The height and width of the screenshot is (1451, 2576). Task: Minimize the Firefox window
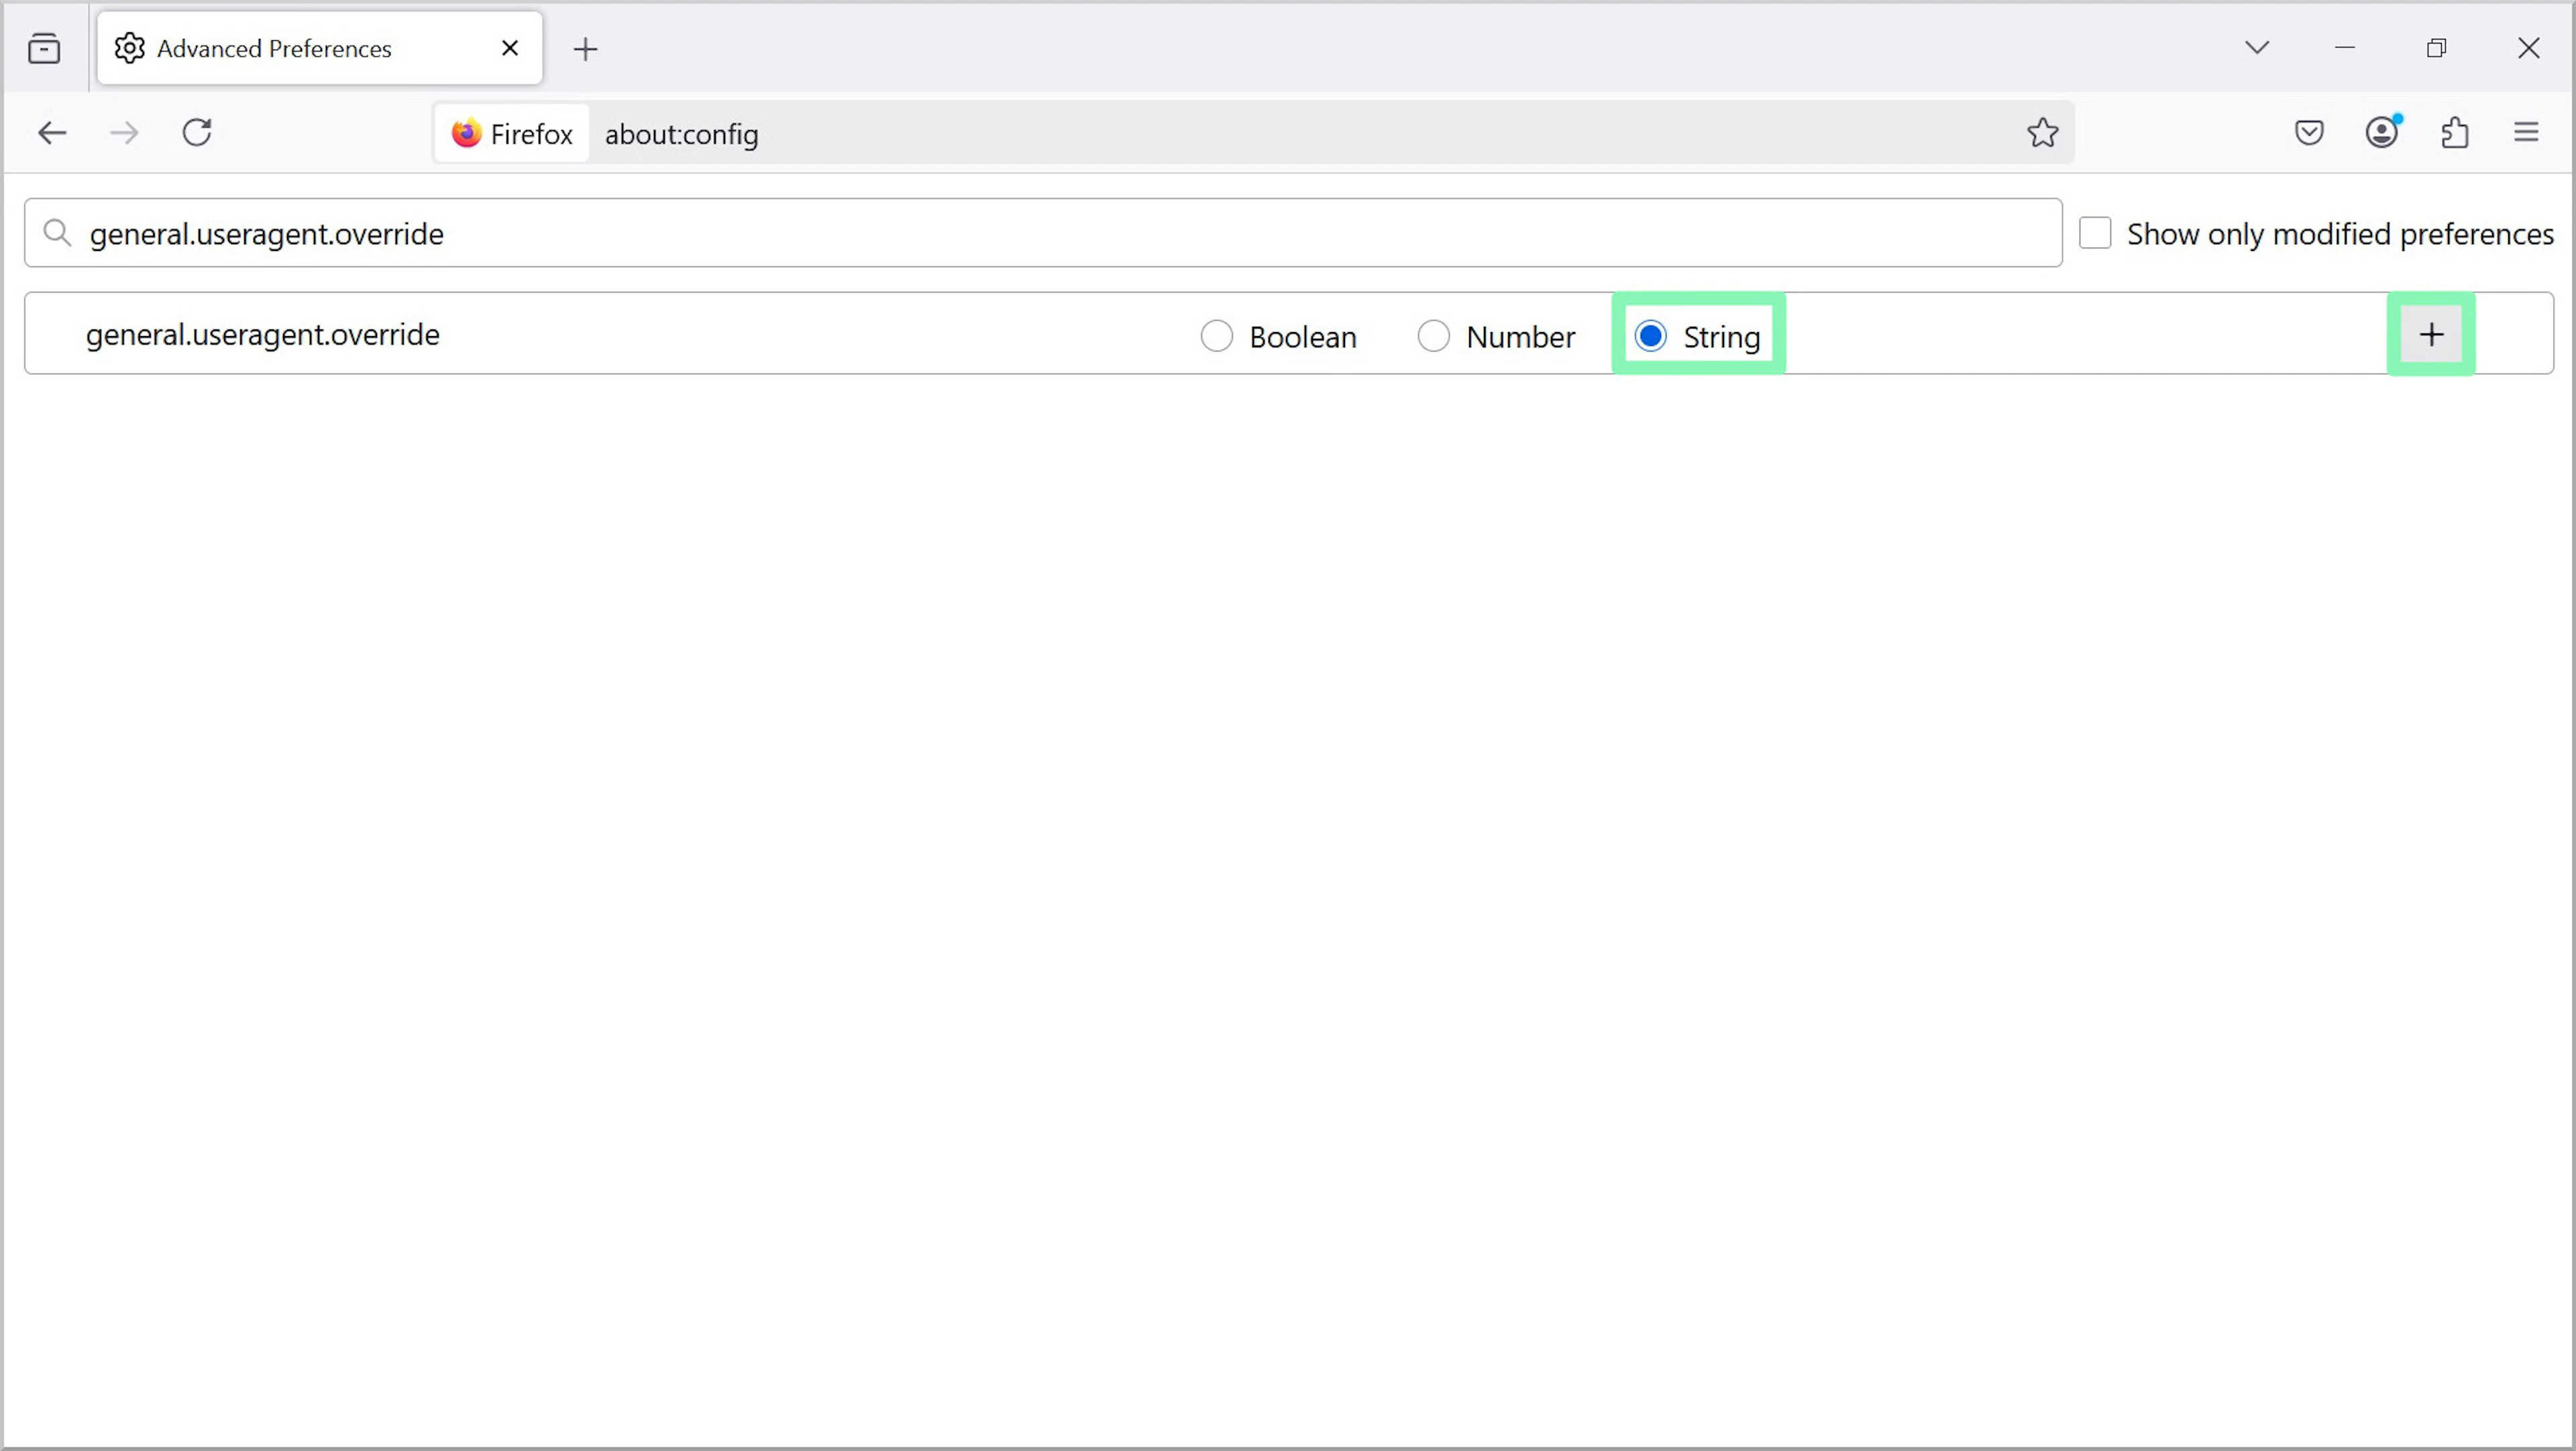tap(2345, 48)
